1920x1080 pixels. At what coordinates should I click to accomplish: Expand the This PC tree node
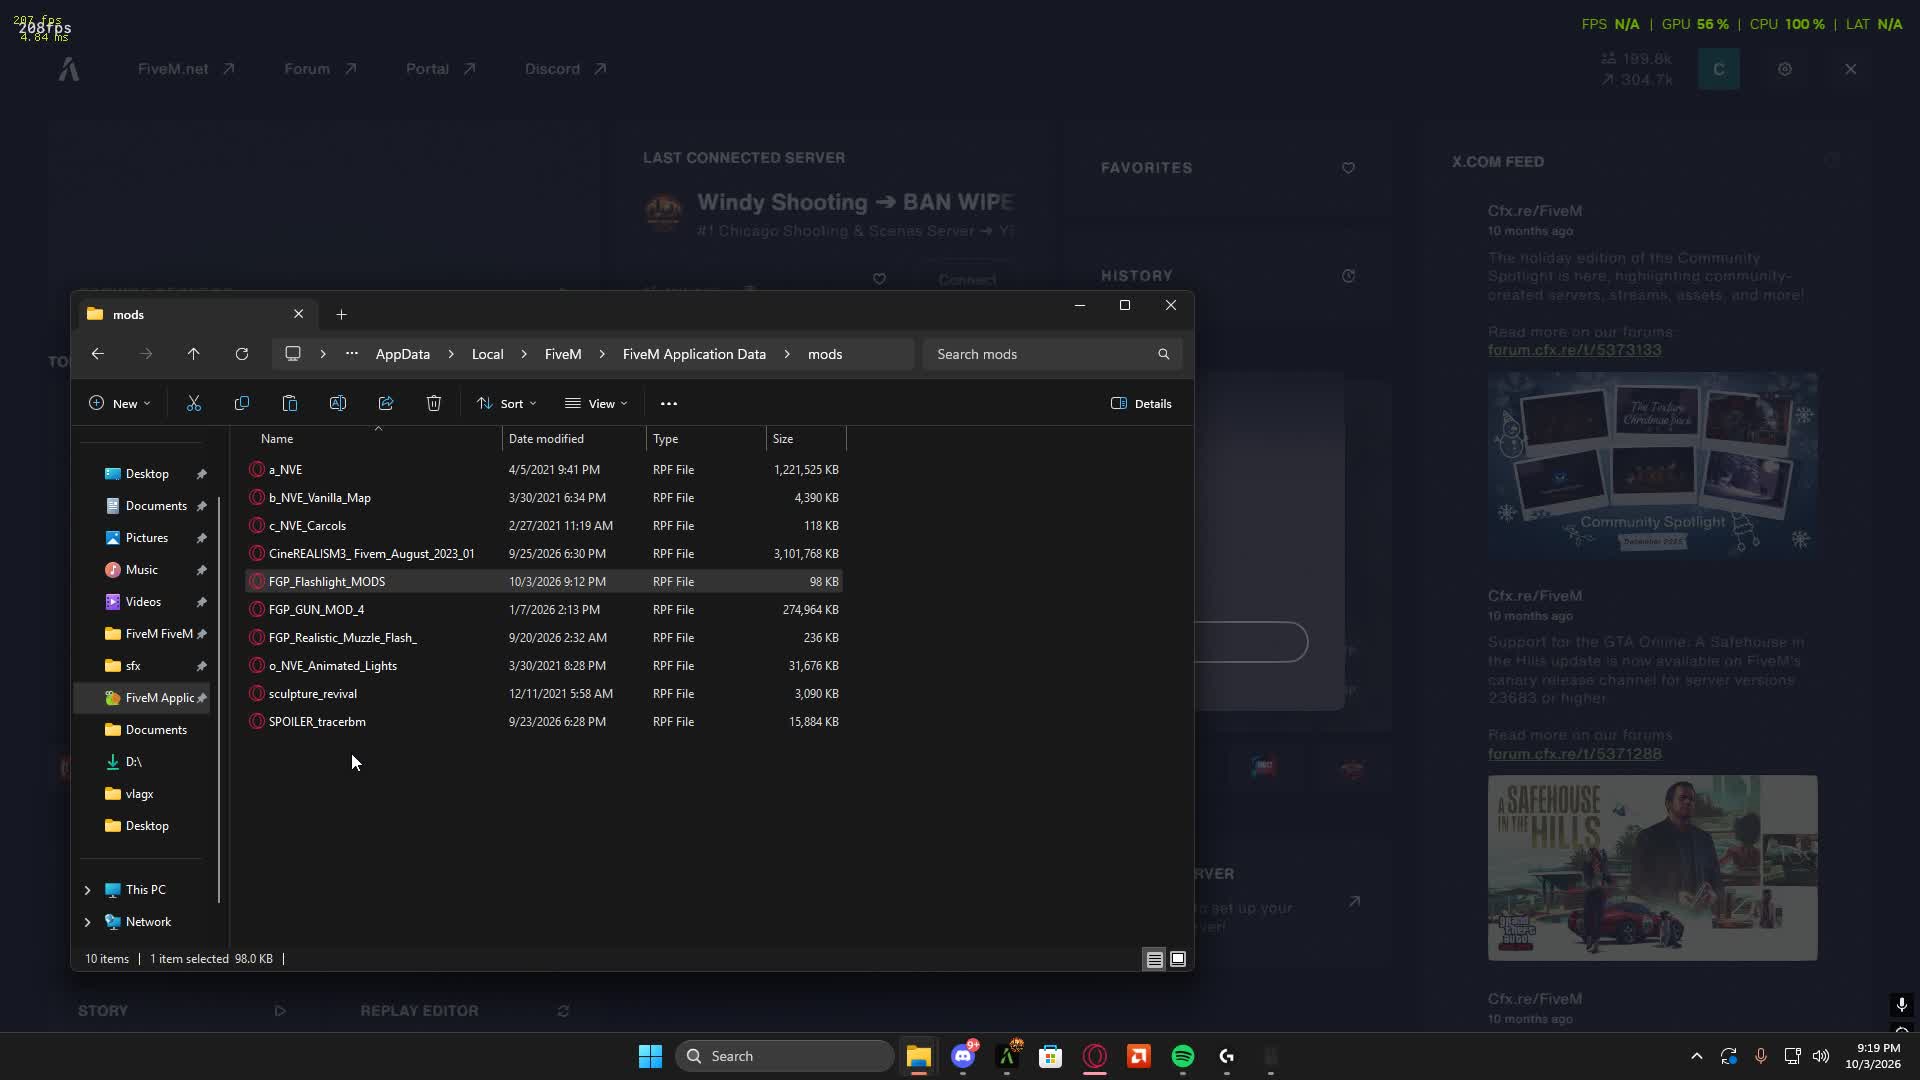point(87,890)
